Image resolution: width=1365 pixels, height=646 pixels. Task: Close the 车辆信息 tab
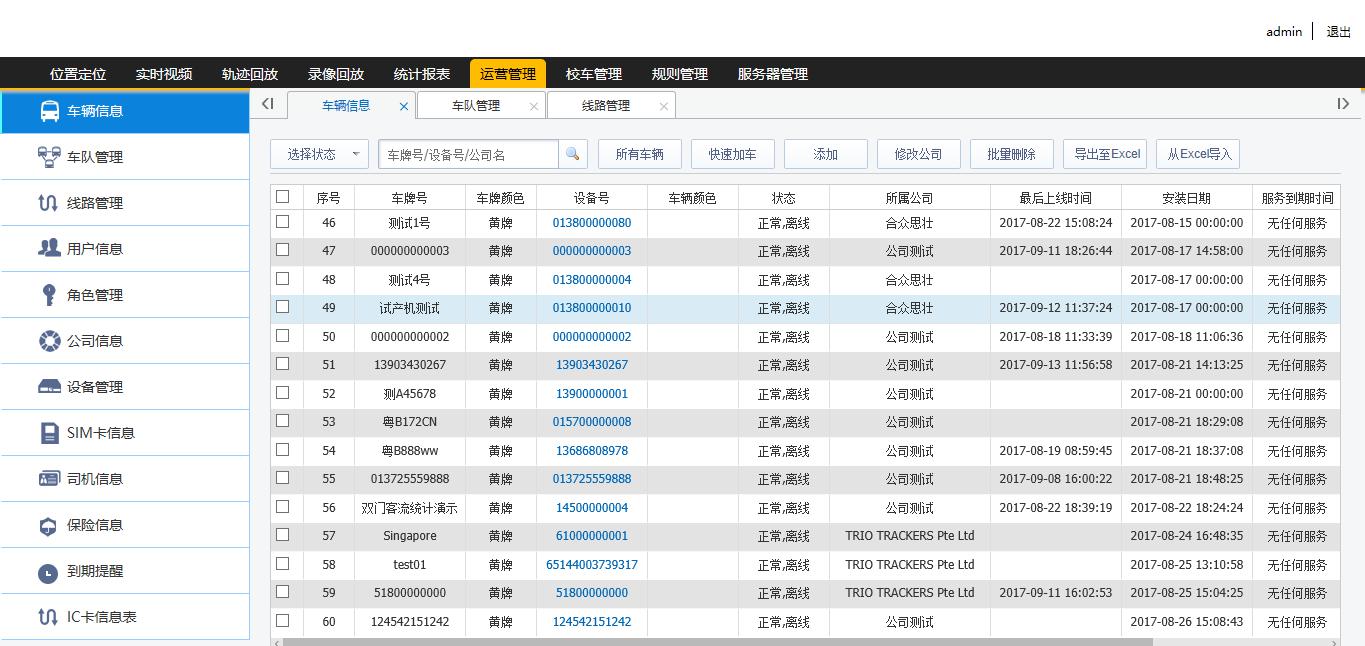(404, 106)
